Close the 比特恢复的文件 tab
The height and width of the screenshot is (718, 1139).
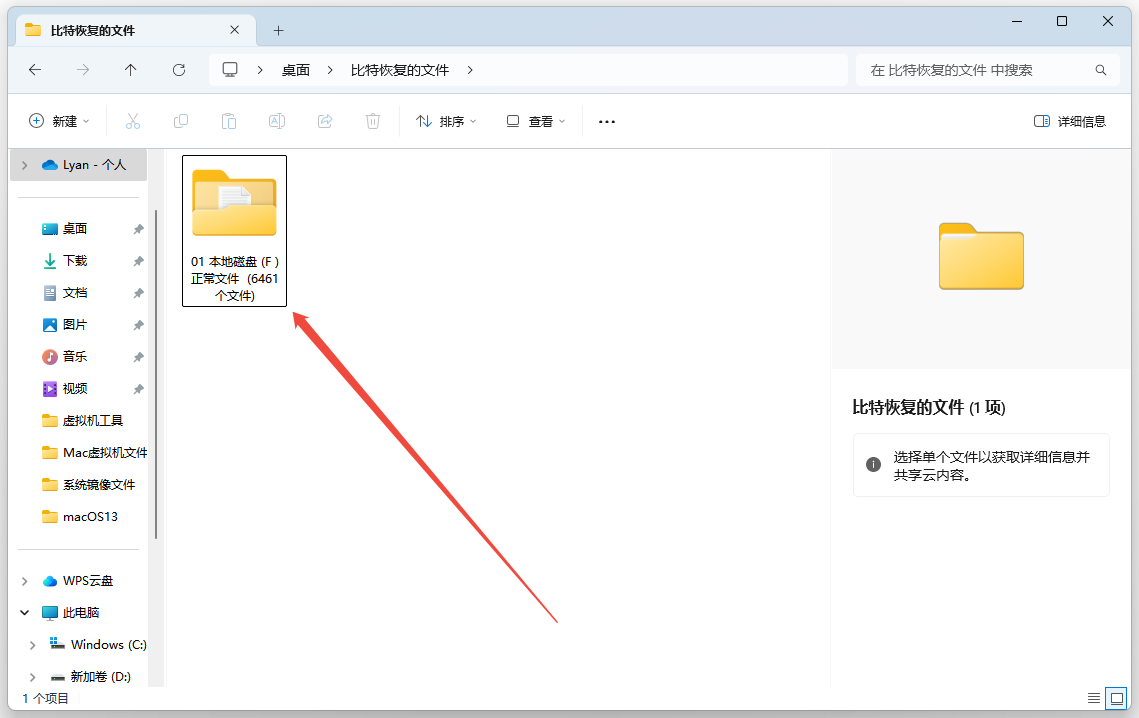click(x=235, y=30)
